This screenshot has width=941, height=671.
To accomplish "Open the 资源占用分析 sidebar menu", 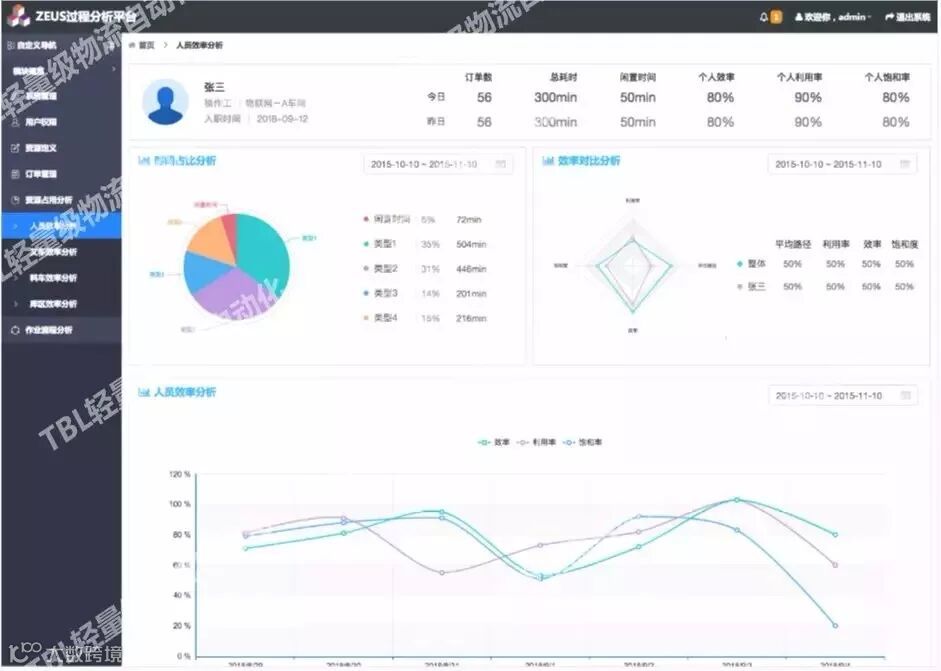I will coord(61,200).
